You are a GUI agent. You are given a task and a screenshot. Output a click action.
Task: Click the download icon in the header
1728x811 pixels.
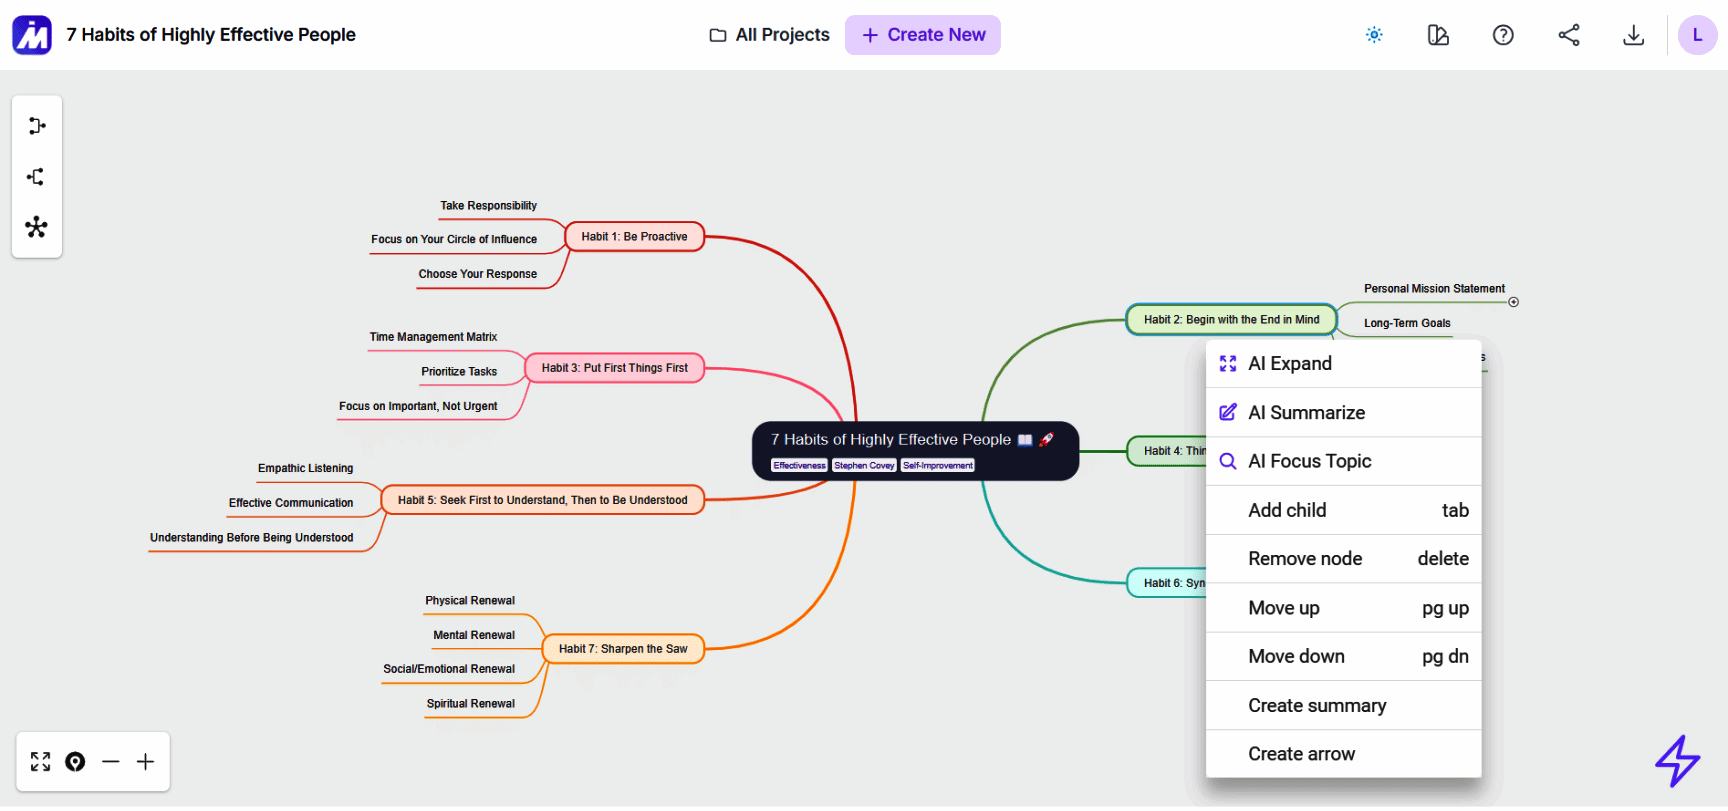[1633, 35]
